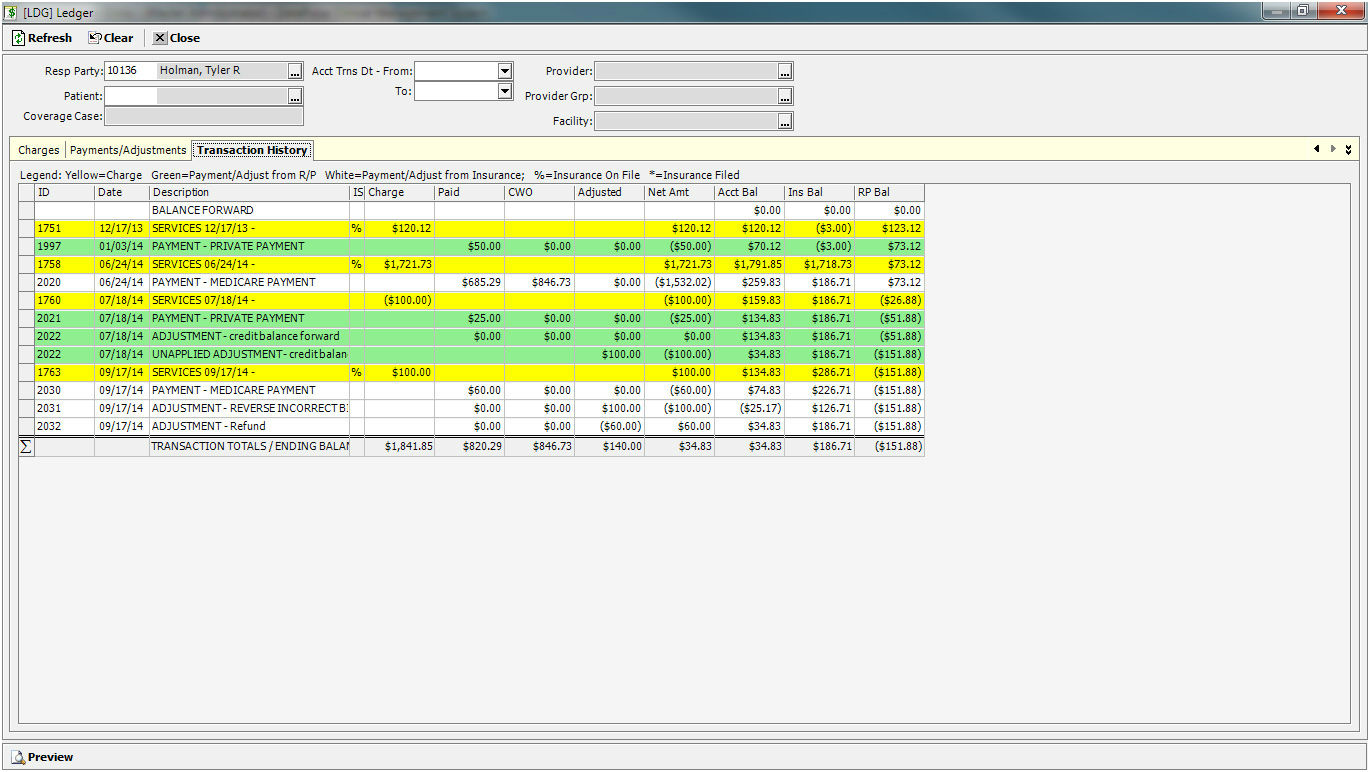This screenshot has width=1370, height=772.
Task: Sort by the Date column header
Action: (121, 192)
